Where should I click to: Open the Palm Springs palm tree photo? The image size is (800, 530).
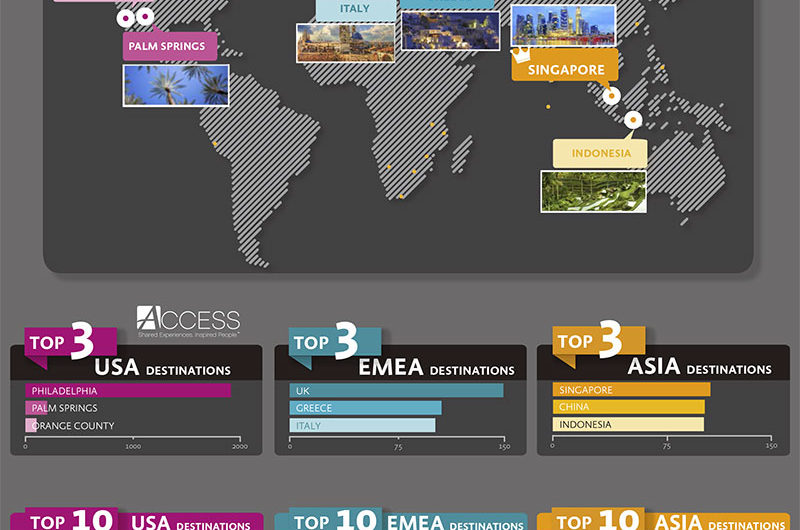[176, 86]
